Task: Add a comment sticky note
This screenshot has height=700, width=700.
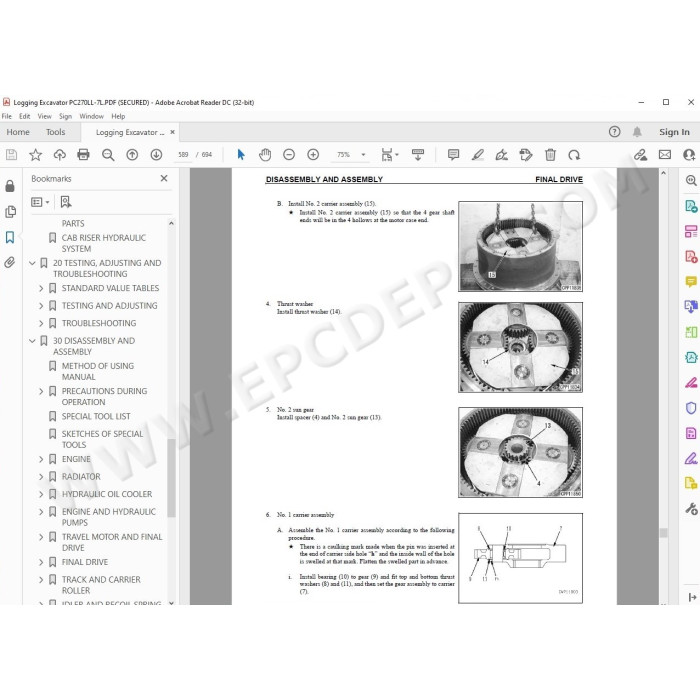Action: [453, 155]
